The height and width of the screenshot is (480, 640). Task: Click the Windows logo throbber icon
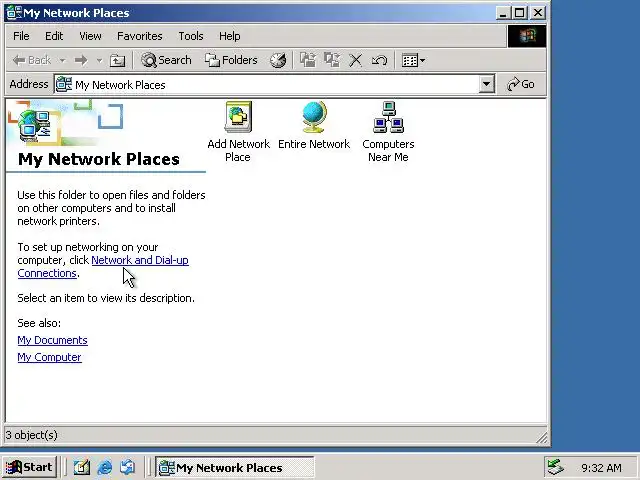click(527, 36)
